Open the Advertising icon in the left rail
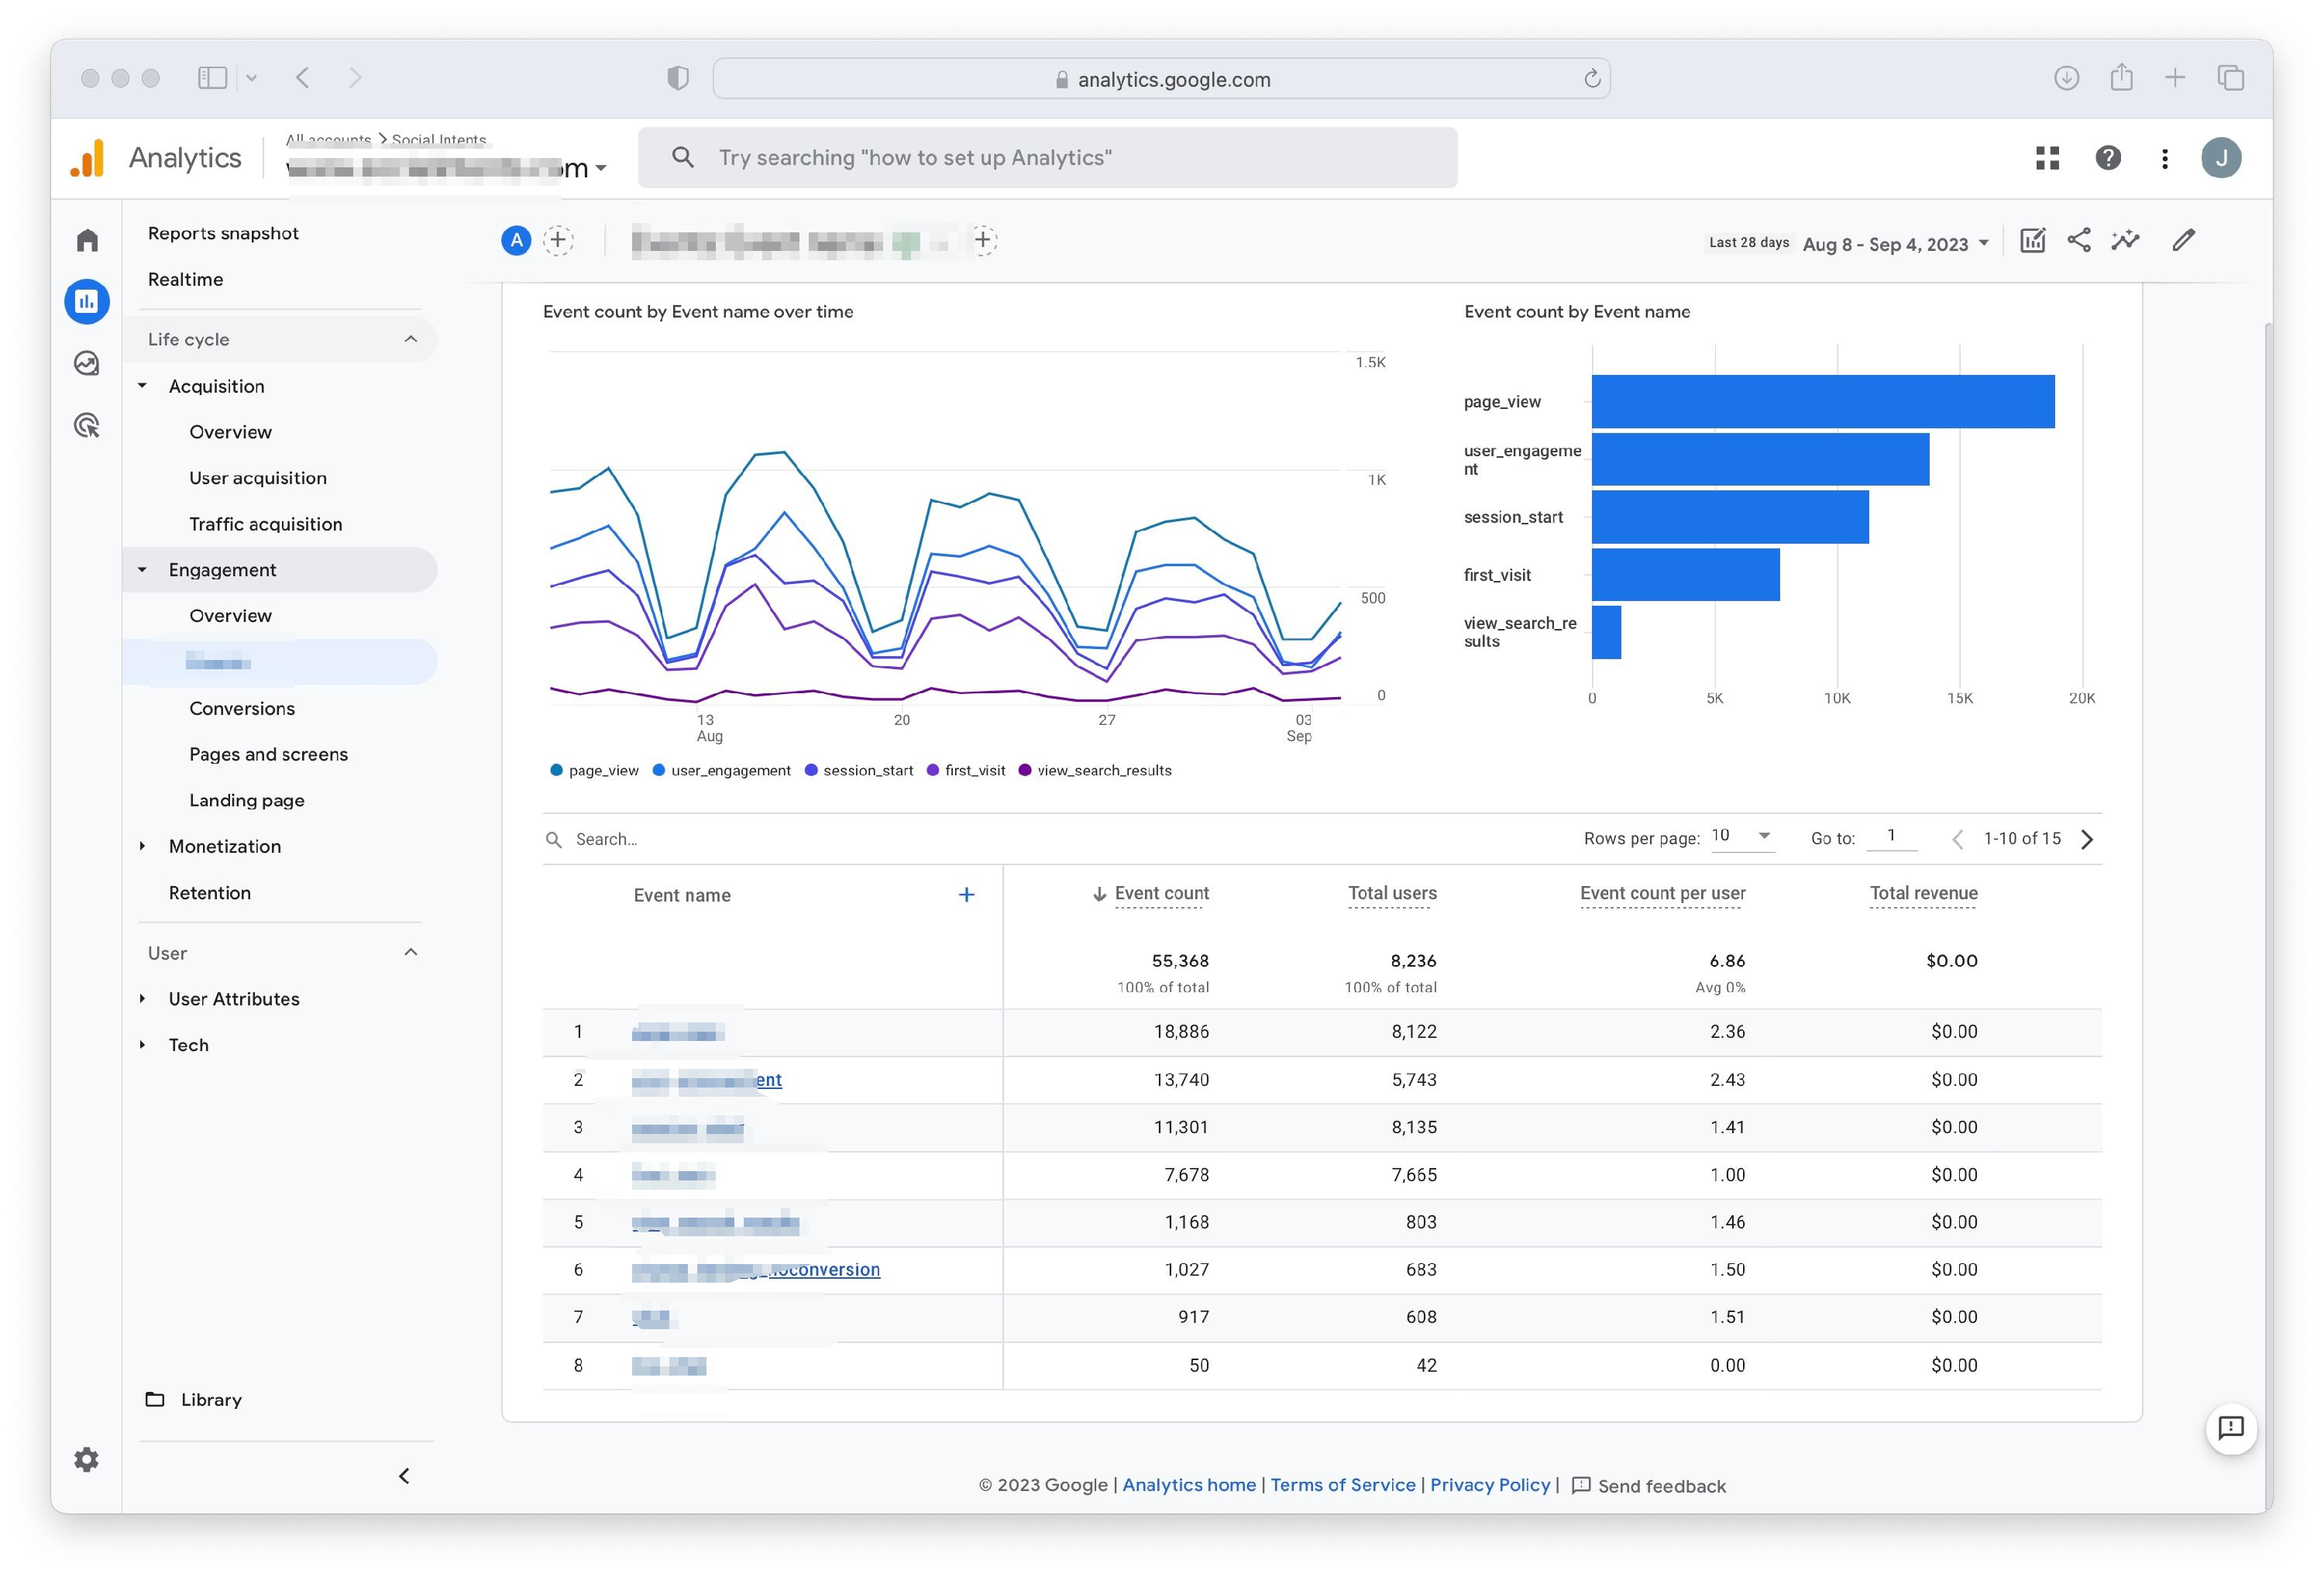 (87, 425)
